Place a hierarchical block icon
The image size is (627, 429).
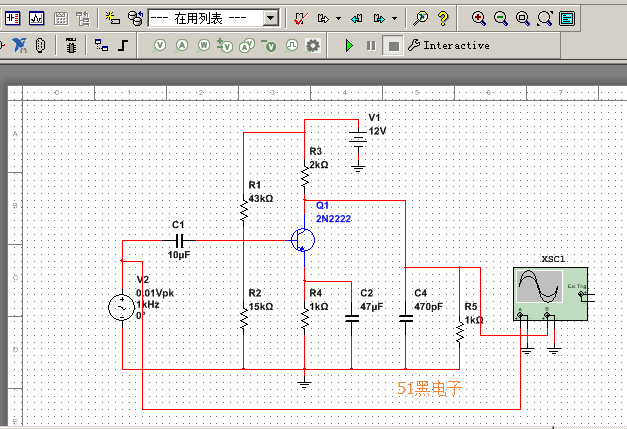pyautogui.click(x=101, y=45)
